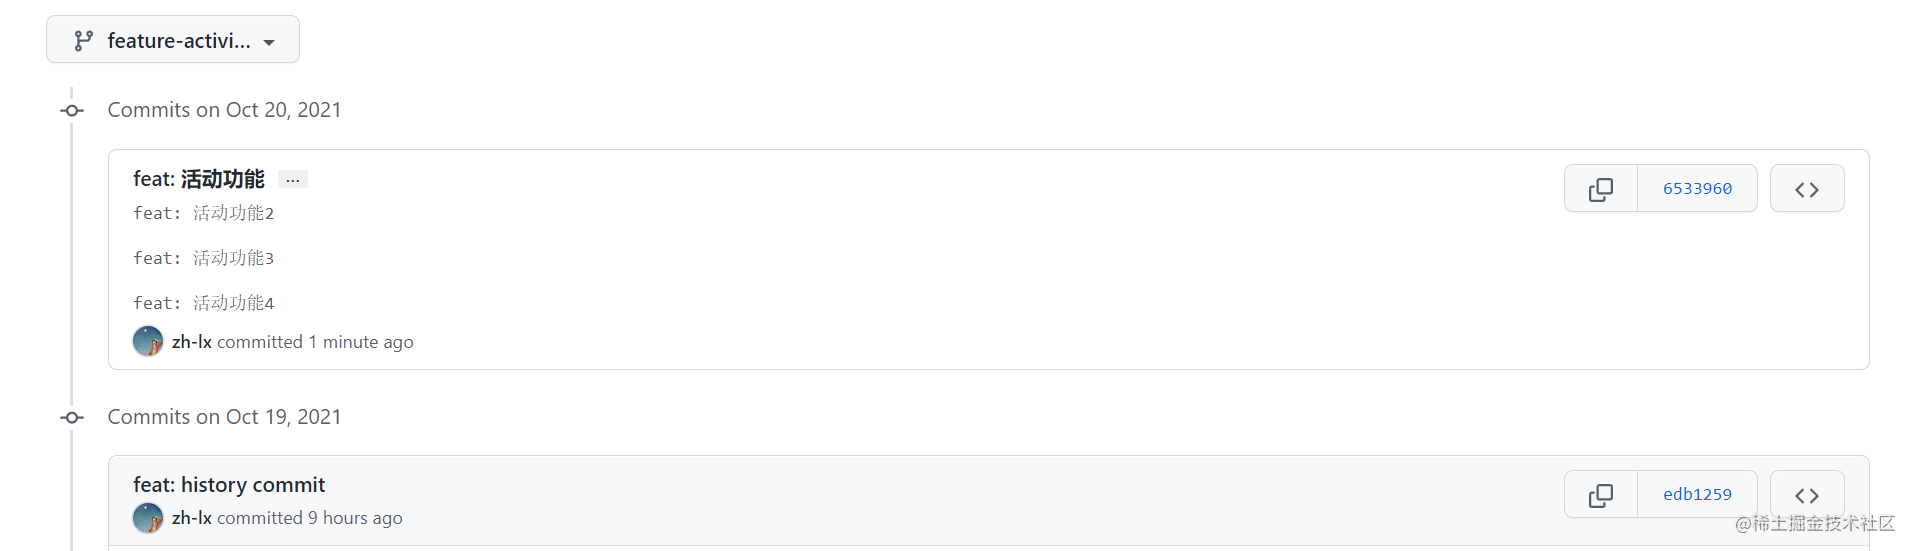Open the feature-activi... branch dropdown

(172, 40)
